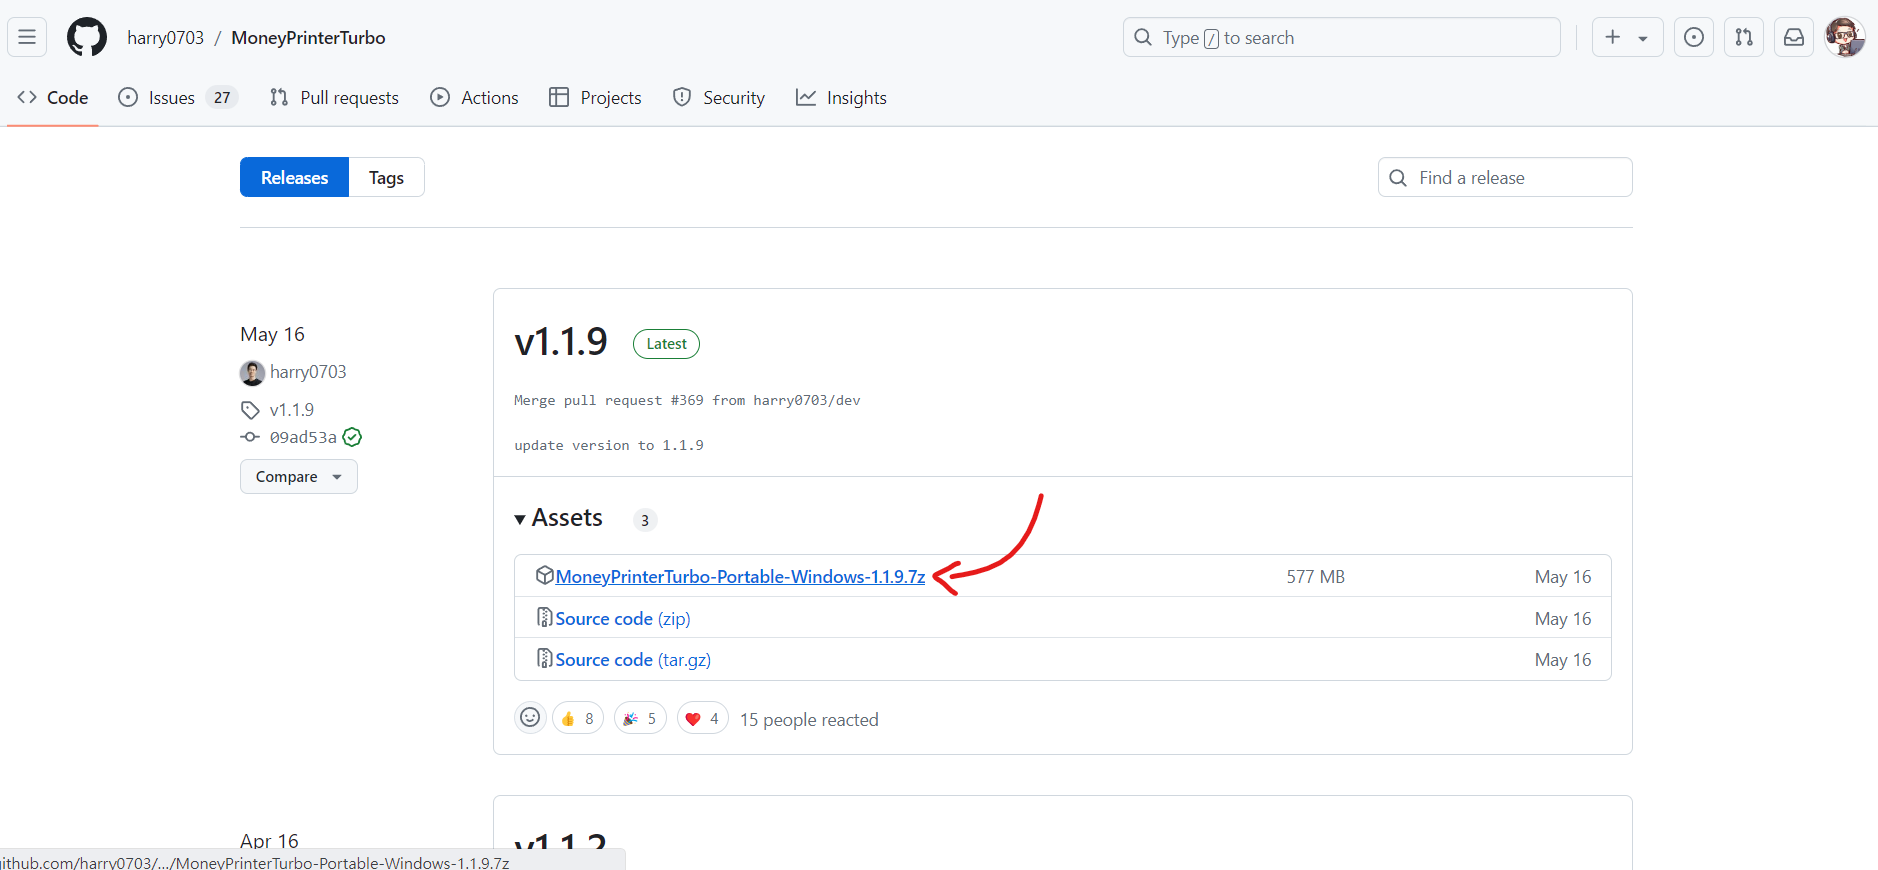The image size is (1878, 870).
Task: Click the Latest badge
Action: click(666, 344)
